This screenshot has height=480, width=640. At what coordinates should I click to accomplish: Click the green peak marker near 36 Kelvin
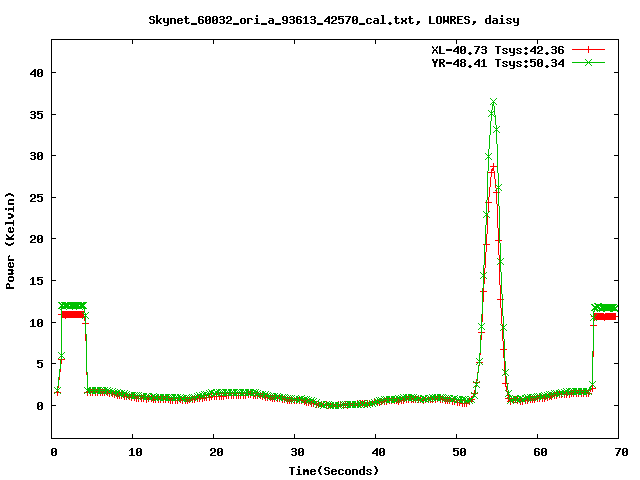tap(493, 101)
